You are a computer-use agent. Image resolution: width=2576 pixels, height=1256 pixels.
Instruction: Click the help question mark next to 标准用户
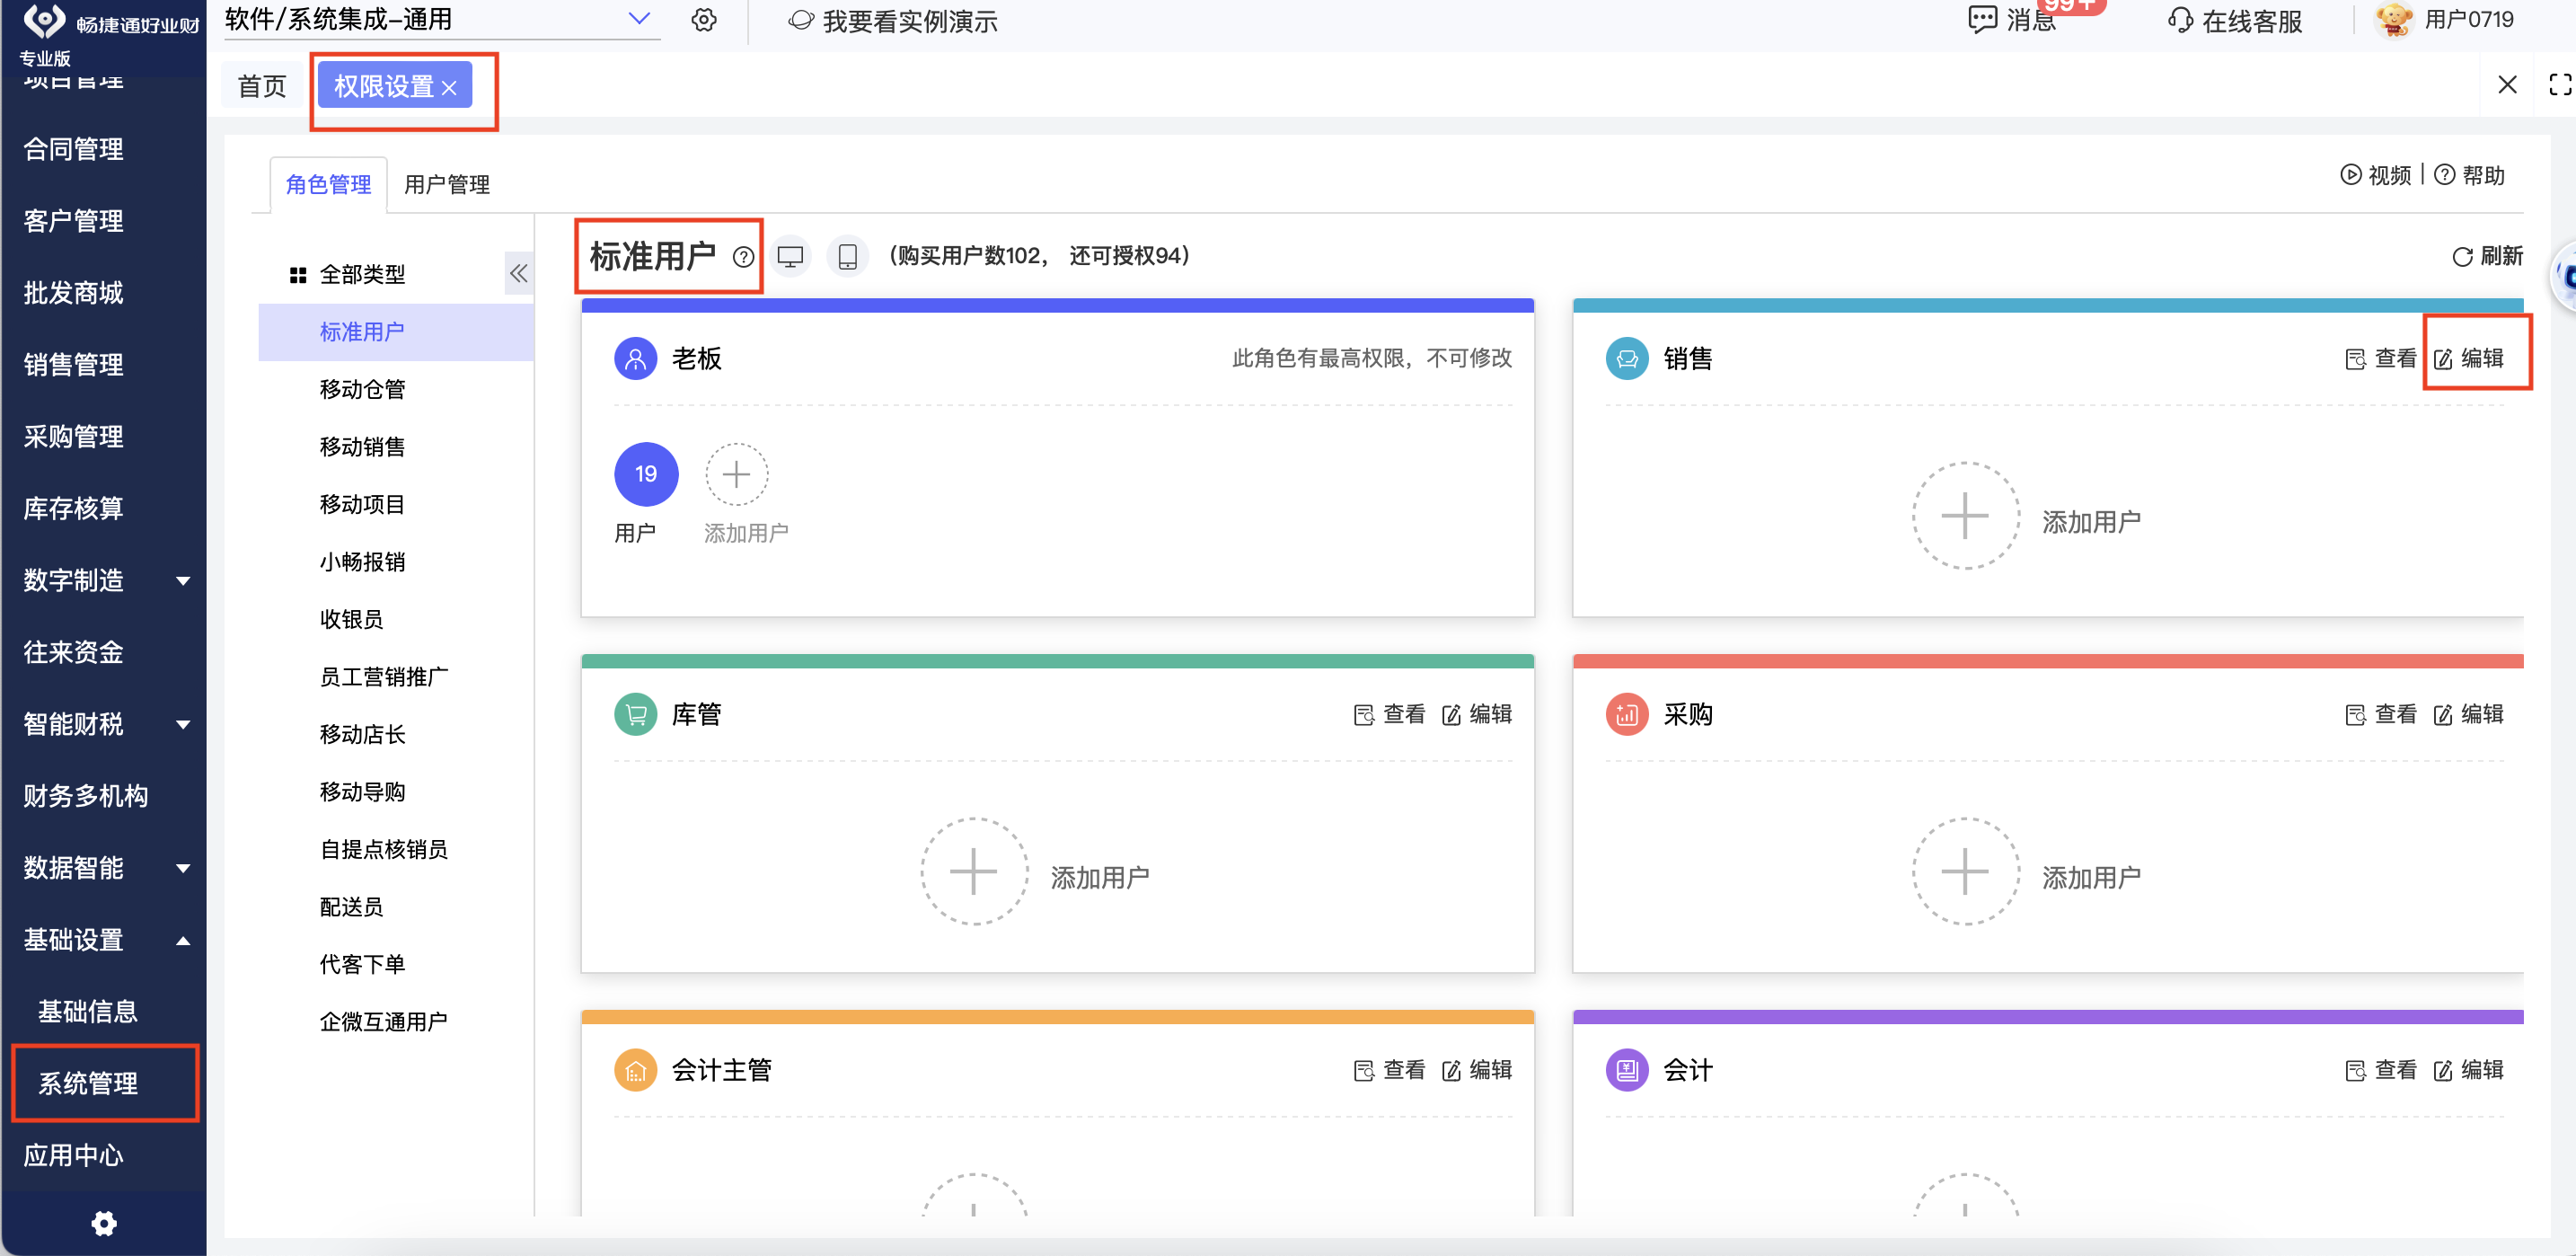tap(743, 257)
